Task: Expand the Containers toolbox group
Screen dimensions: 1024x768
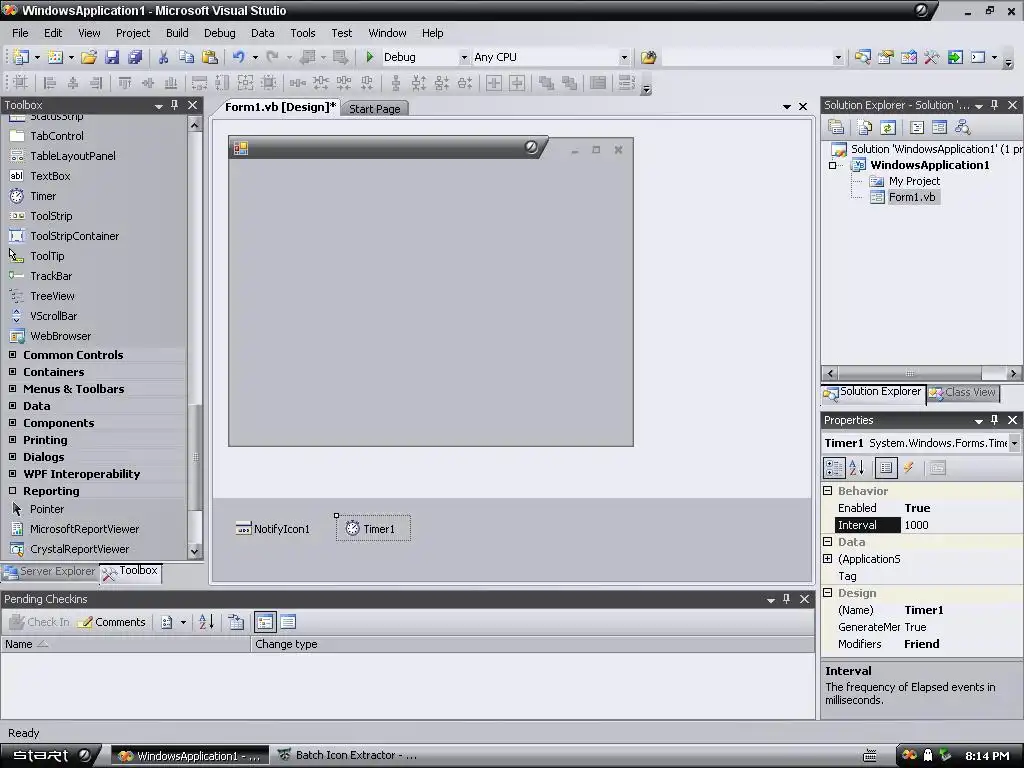Action: (12, 372)
